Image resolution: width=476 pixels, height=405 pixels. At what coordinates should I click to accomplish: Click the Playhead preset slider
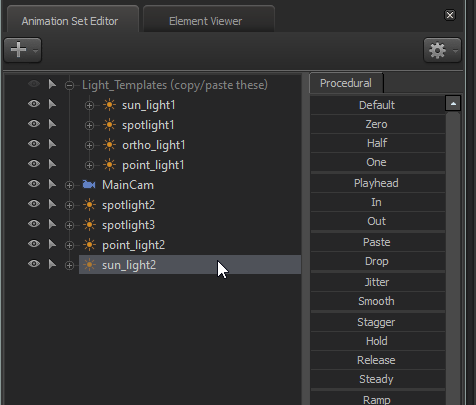[x=377, y=183]
